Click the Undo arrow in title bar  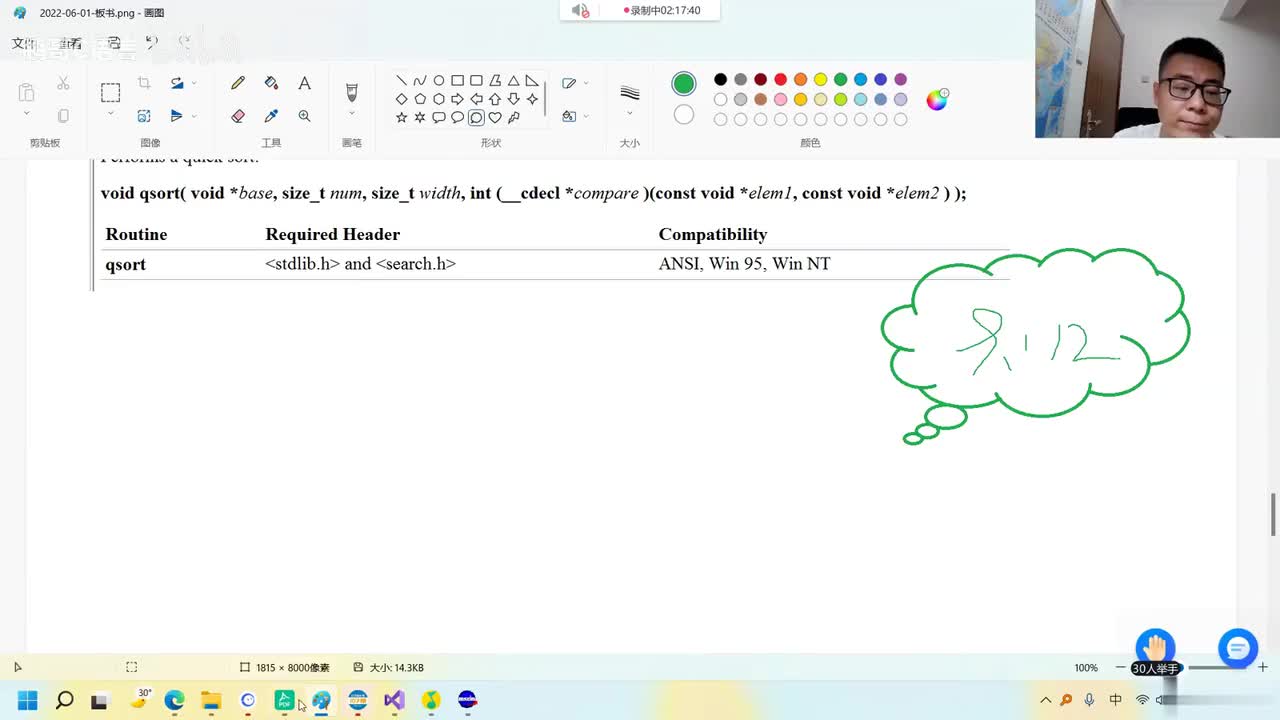click(151, 43)
